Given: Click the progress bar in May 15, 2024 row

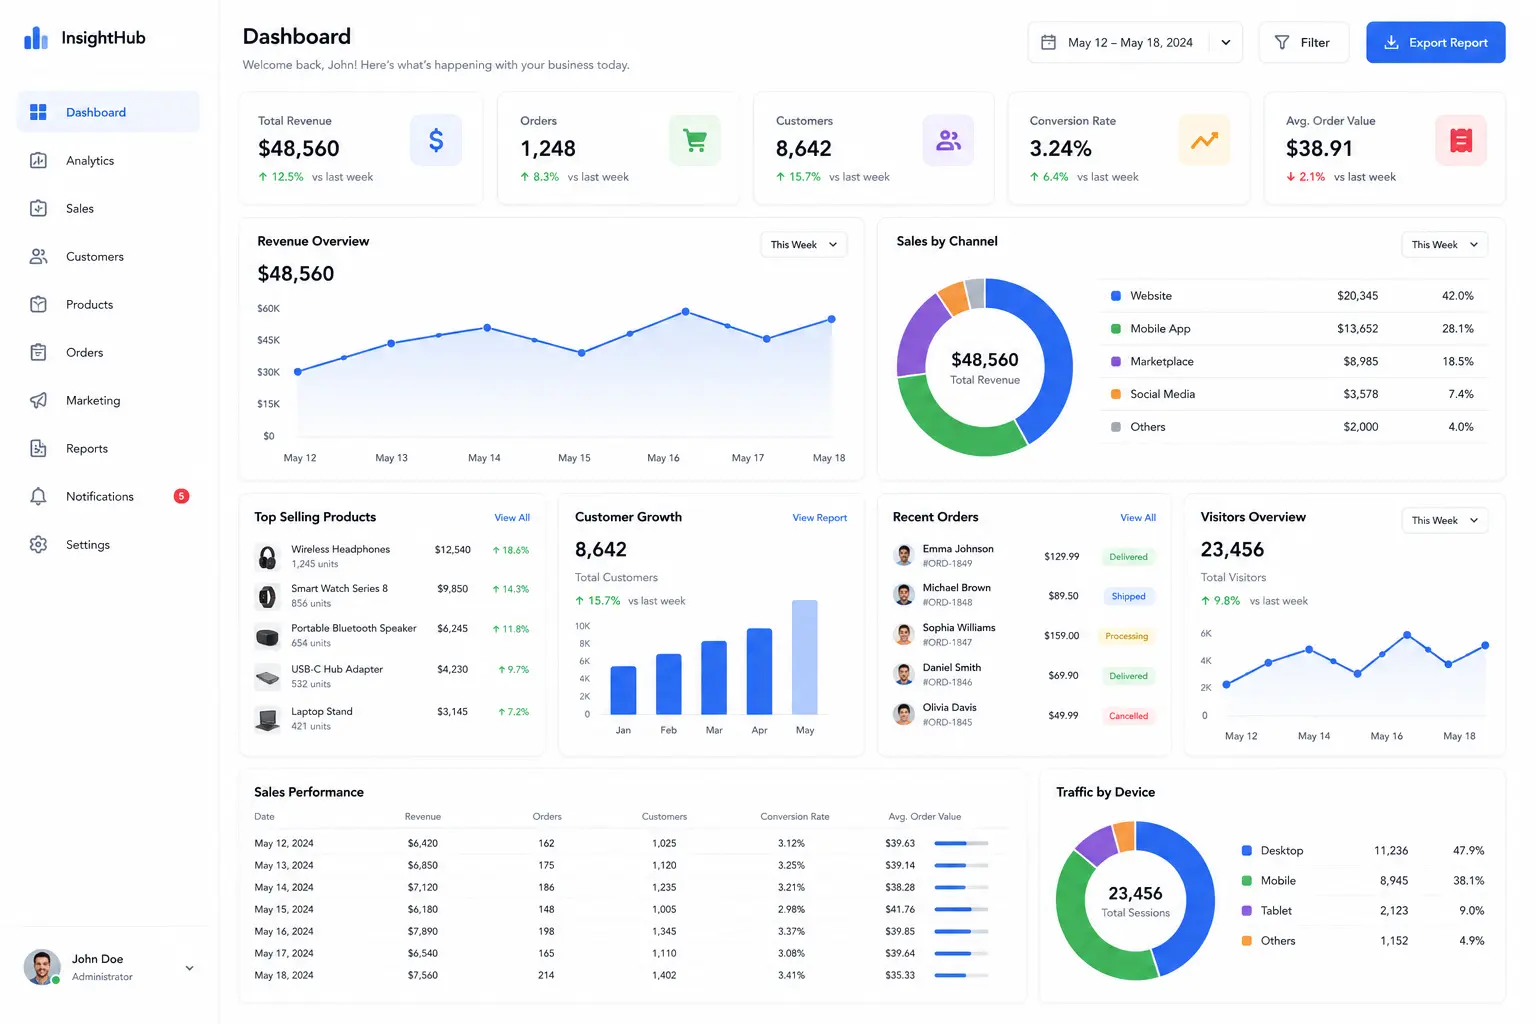Looking at the screenshot, I should [x=961, y=909].
